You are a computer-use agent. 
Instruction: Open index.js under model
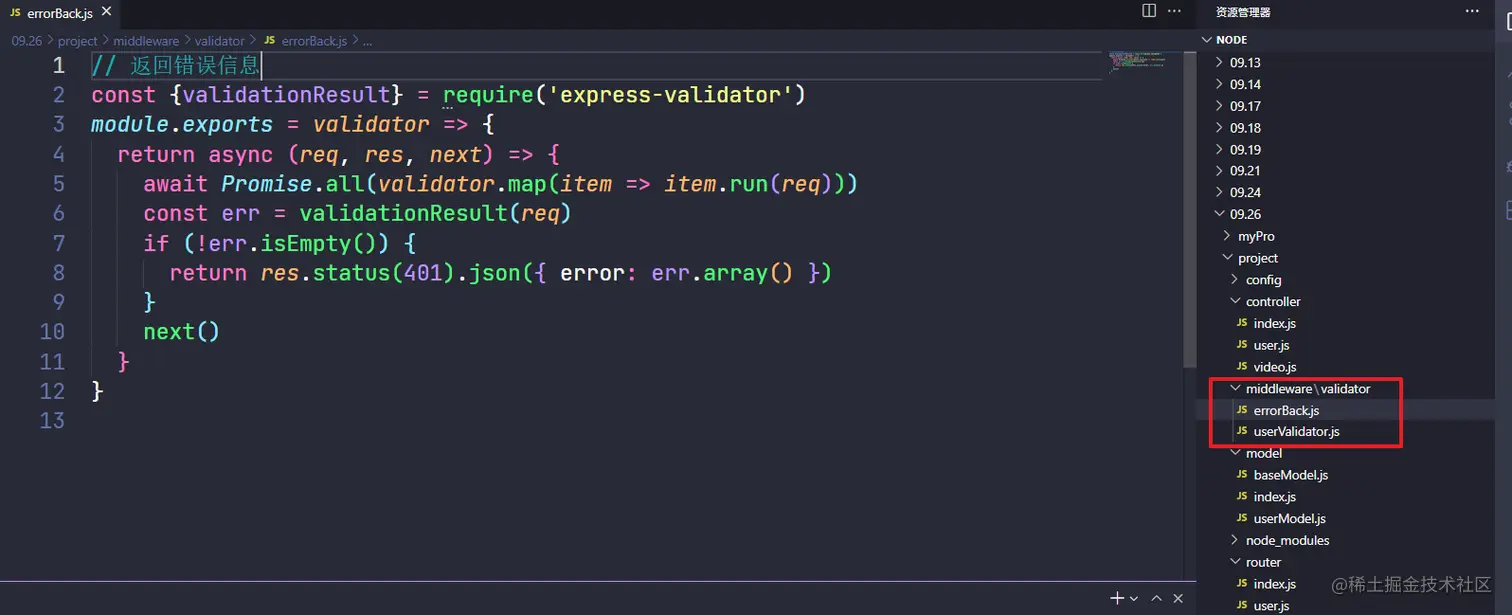tap(1274, 497)
